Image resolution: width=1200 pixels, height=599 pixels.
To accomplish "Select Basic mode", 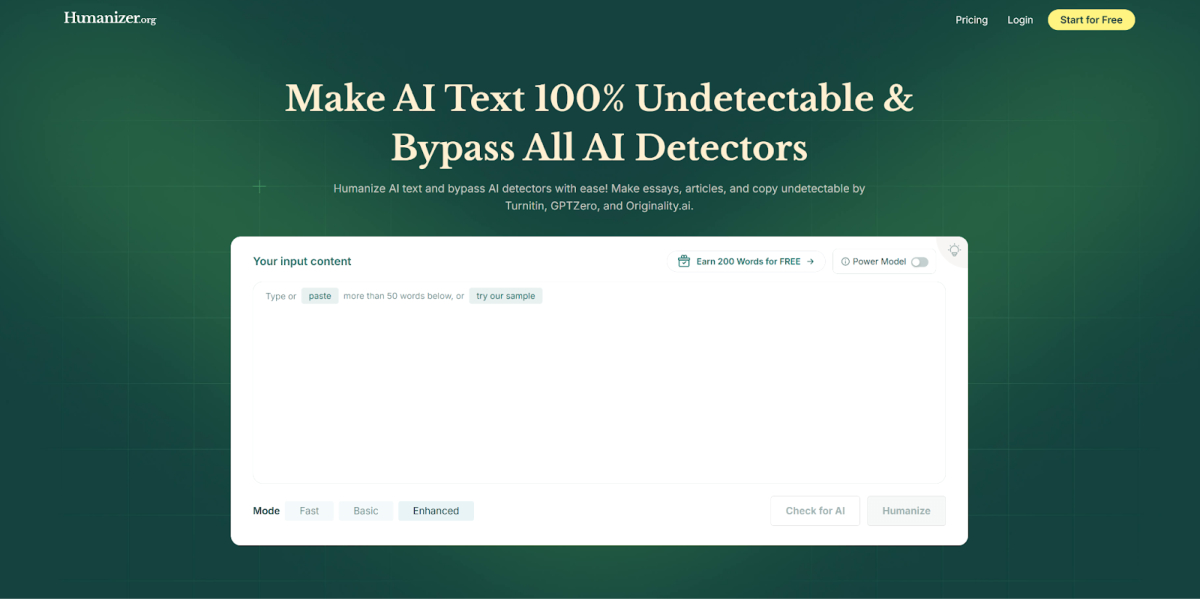I will (366, 511).
